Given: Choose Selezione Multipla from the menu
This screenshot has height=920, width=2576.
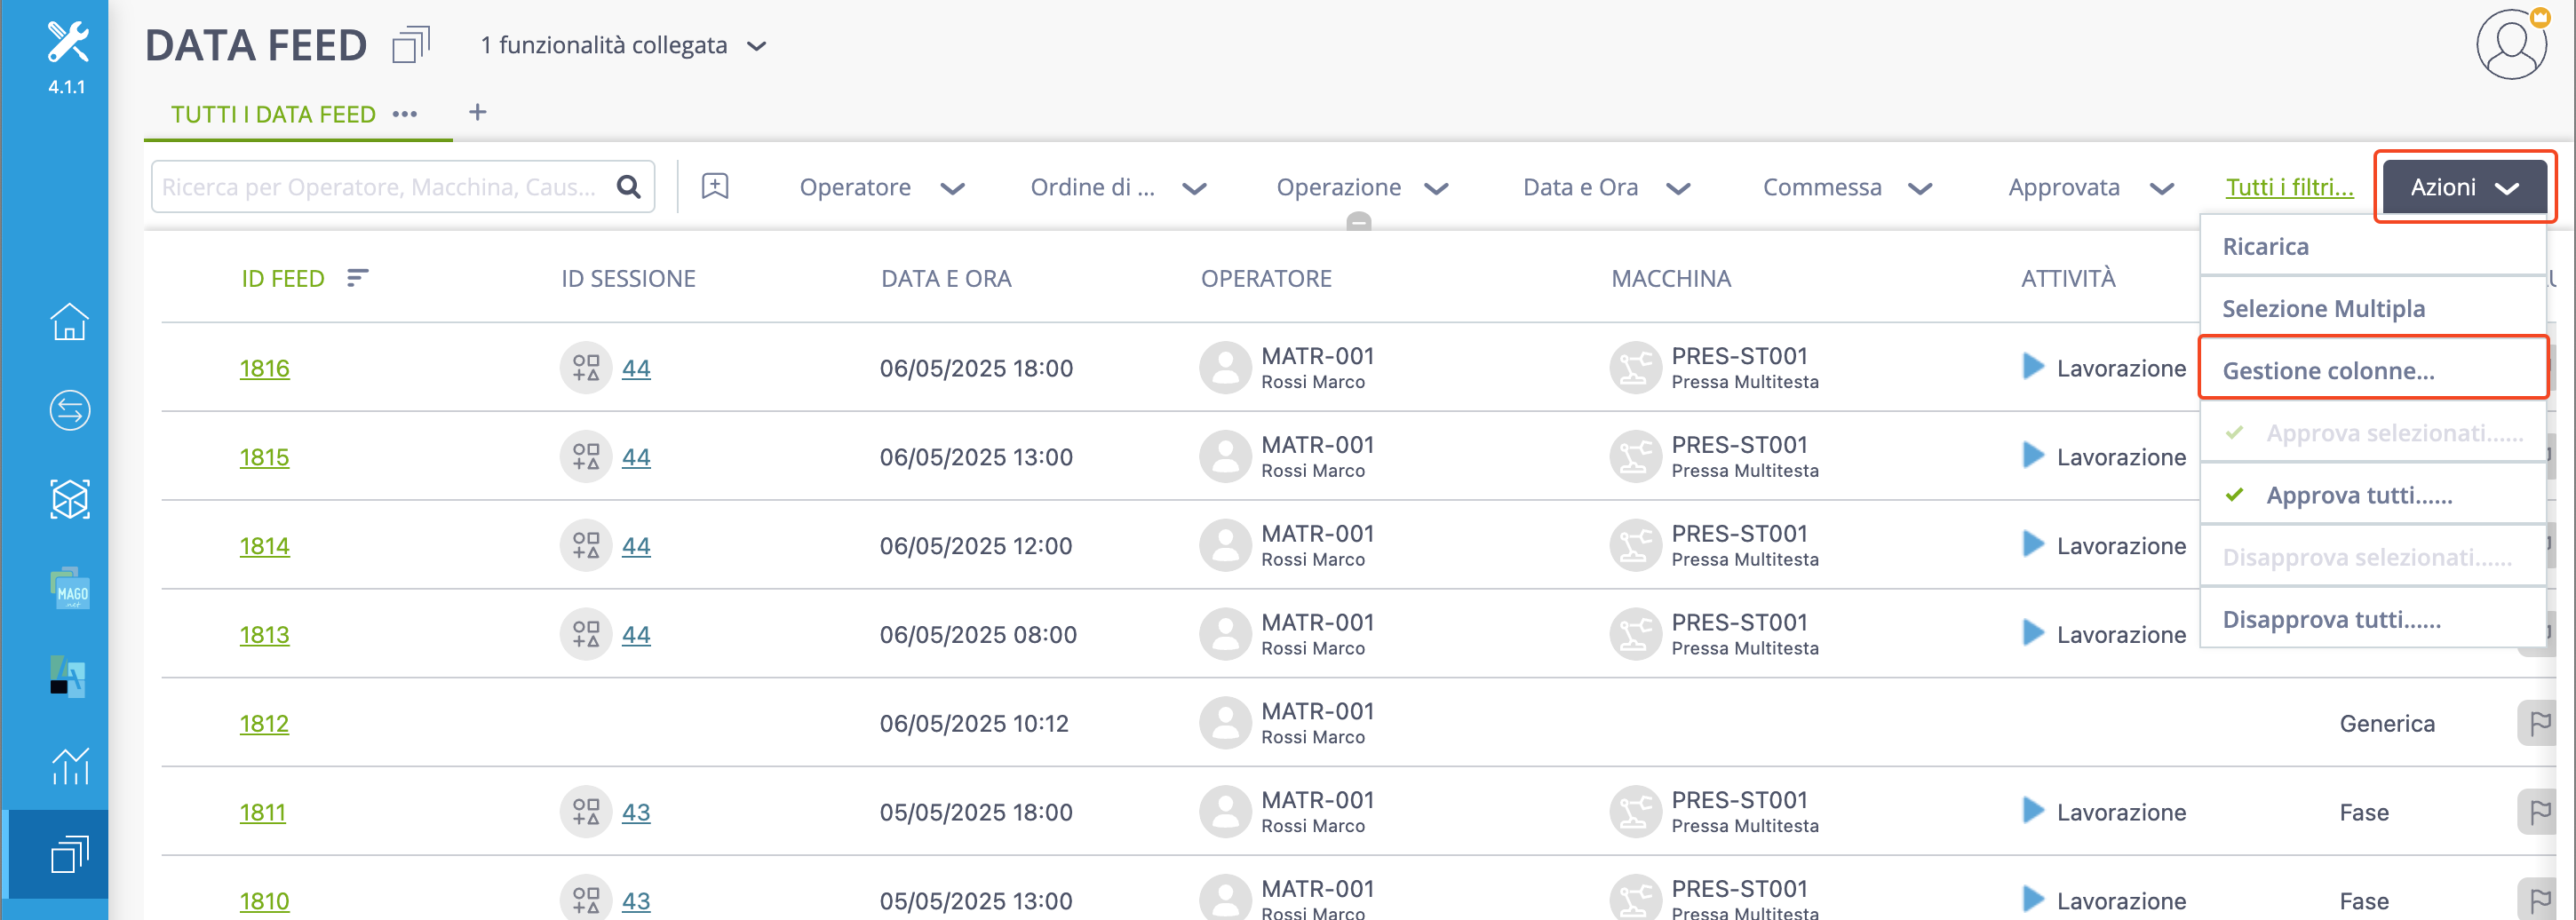Looking at the screenshot, I should 2372,308.
